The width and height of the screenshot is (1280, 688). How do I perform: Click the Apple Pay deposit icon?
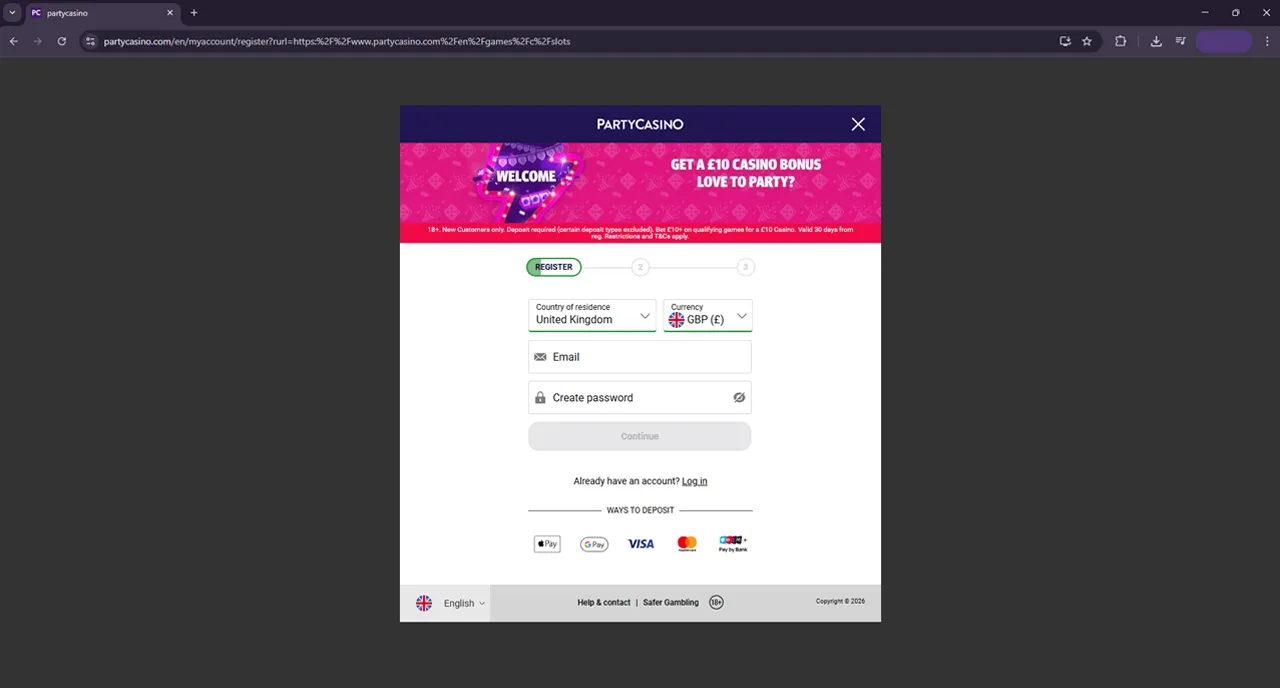coord(547,544)
